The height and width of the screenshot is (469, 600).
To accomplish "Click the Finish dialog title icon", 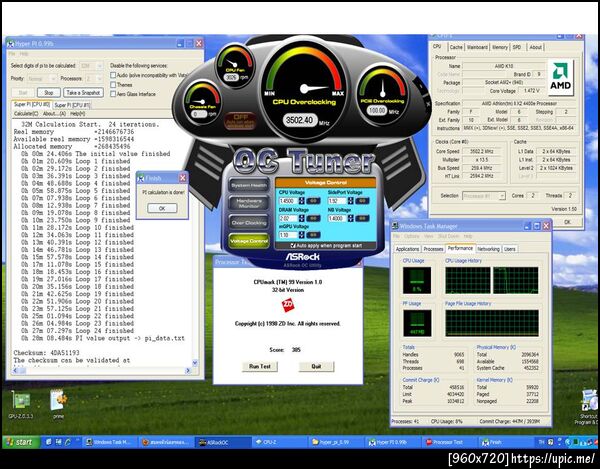I will [x=141, y=178].
